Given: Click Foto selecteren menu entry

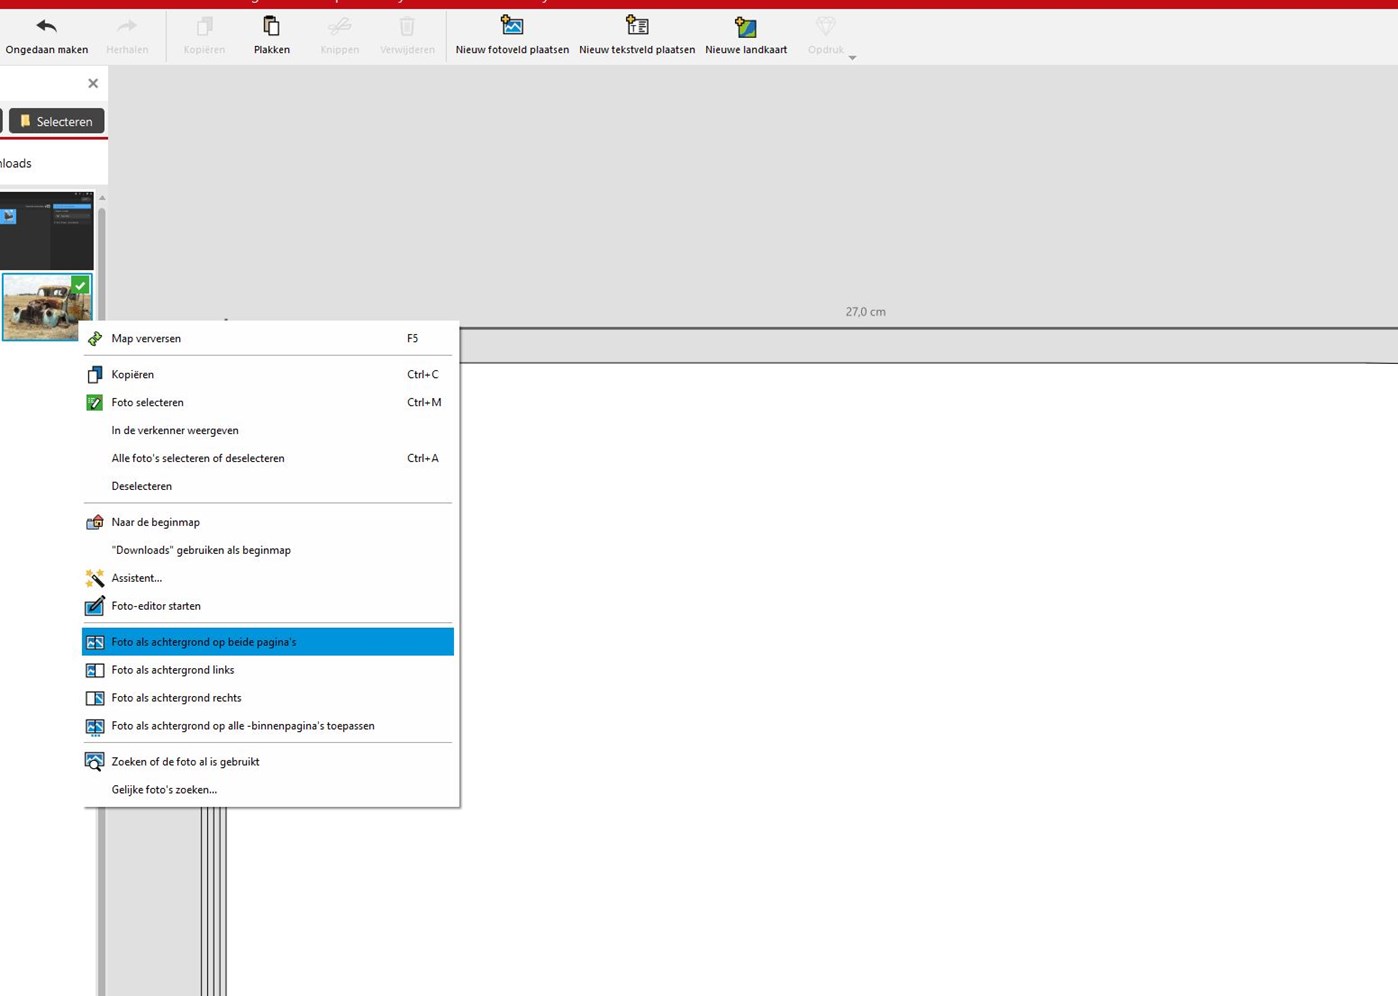Looking at the screenshot, I should coord(147,403).
